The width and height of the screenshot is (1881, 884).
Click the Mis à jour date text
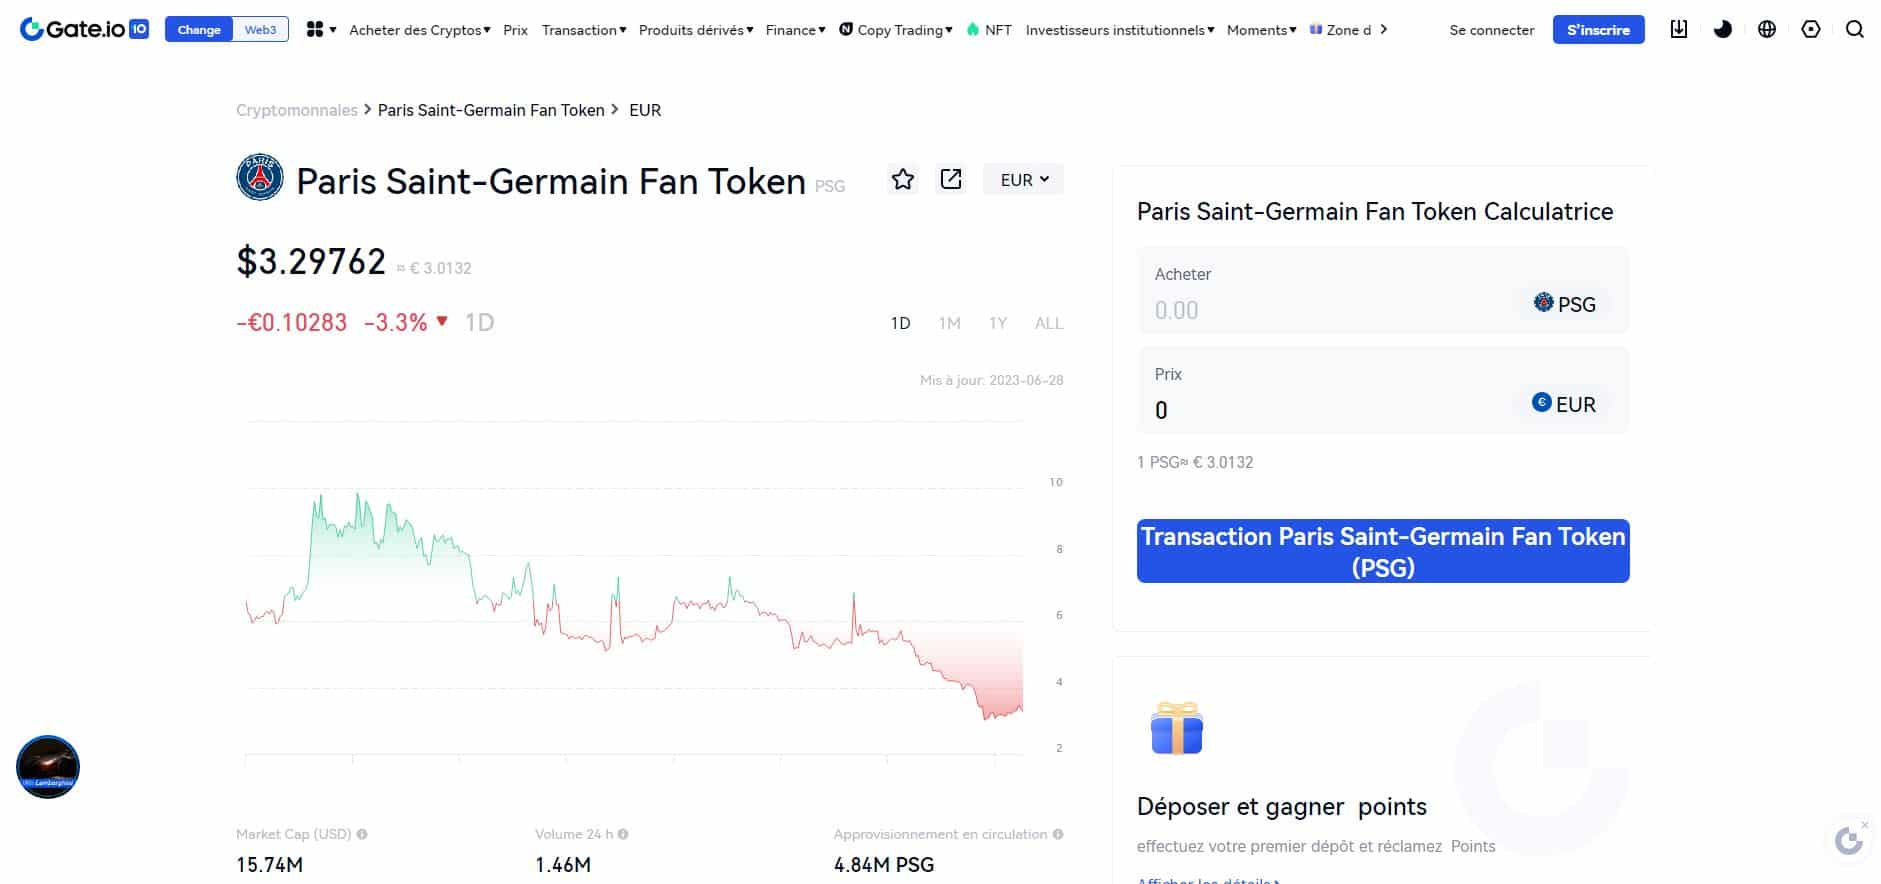992,380
